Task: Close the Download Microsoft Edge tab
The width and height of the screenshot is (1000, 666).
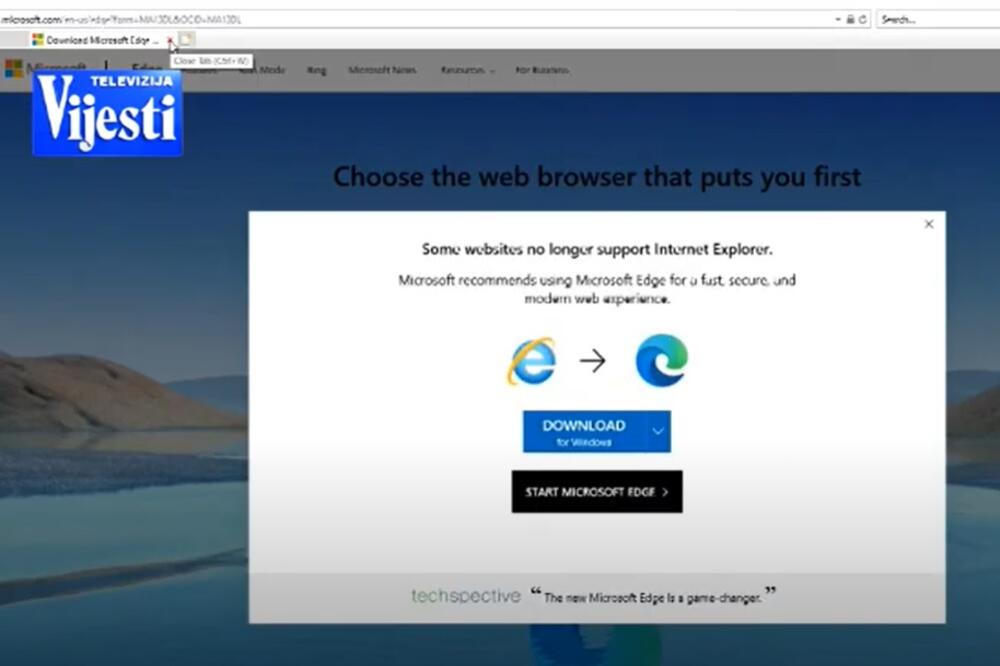Action: (x=170, y=40)
